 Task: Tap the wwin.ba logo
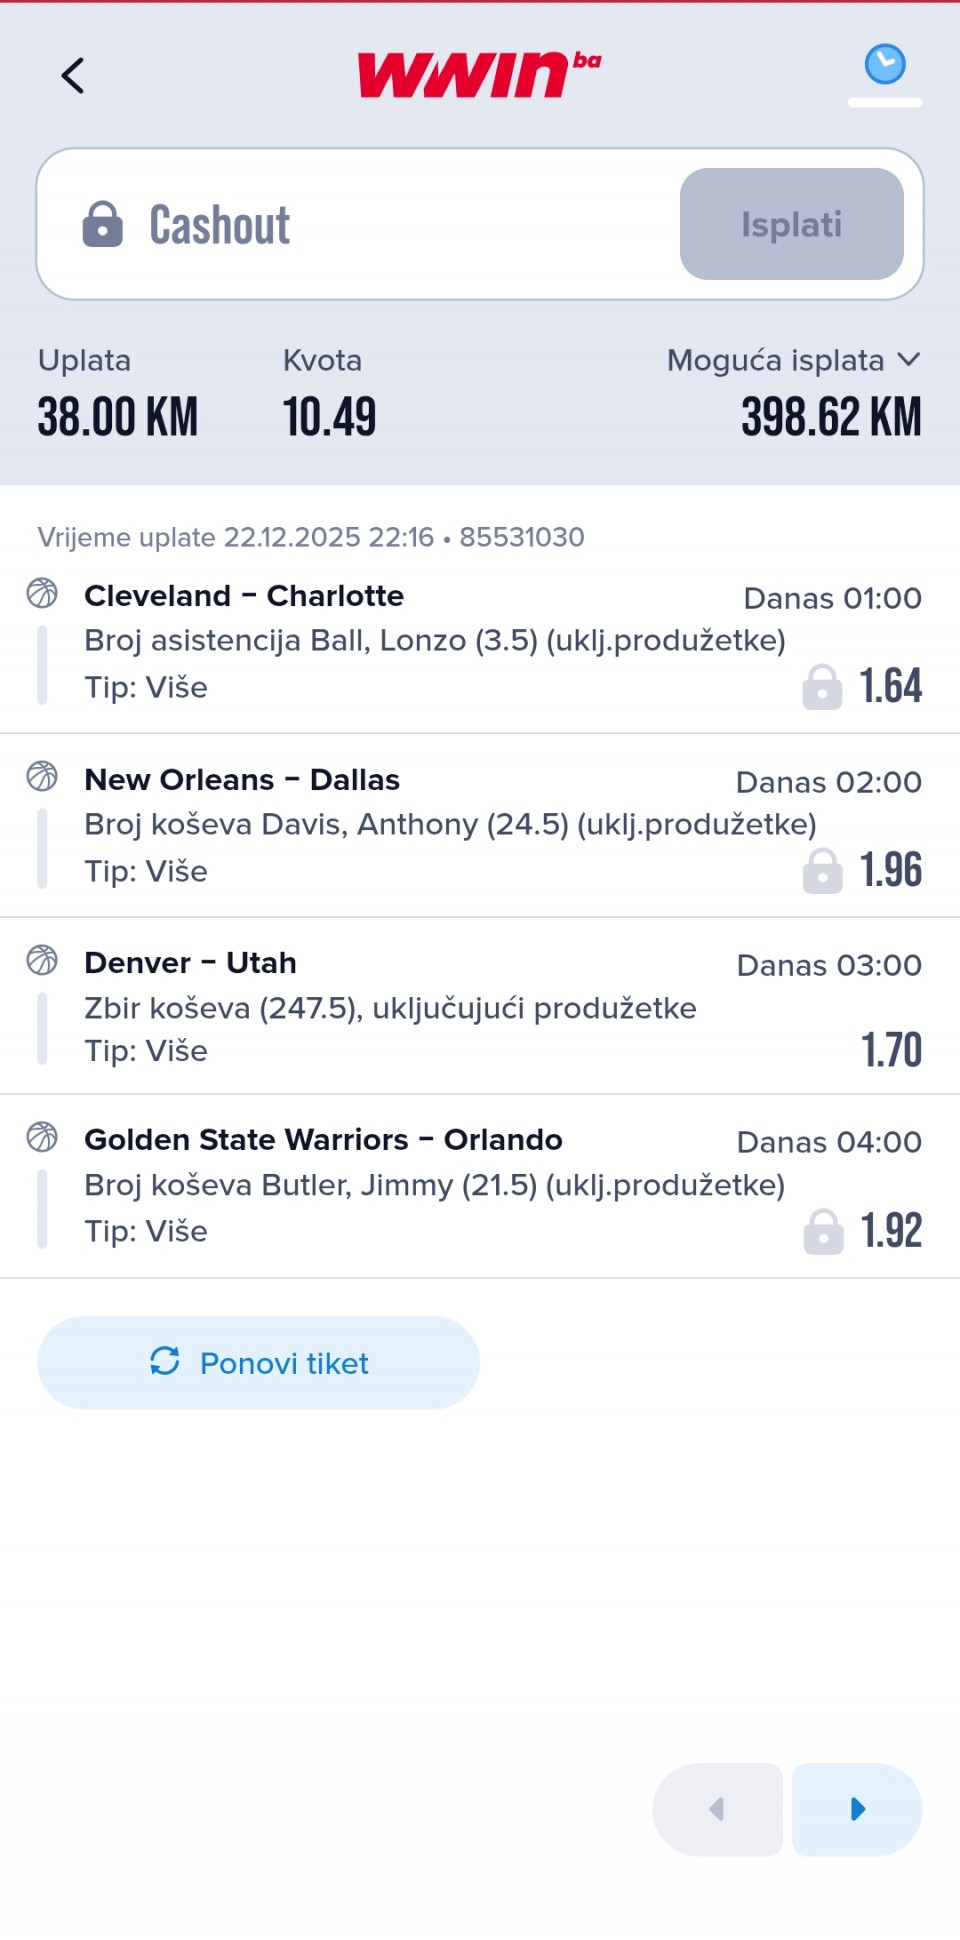point(479,74)
